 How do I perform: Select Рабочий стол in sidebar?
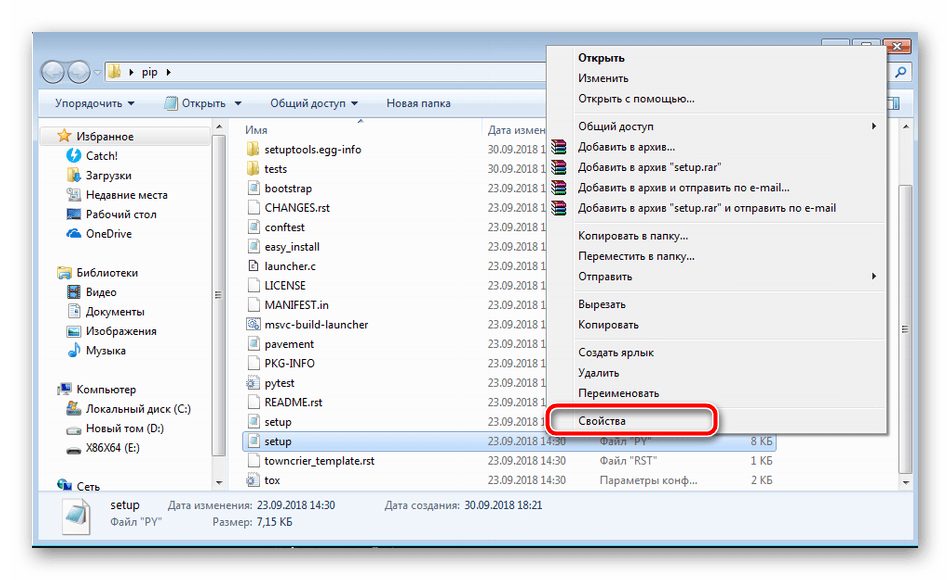pyautogui.click(x=121, y=214)
